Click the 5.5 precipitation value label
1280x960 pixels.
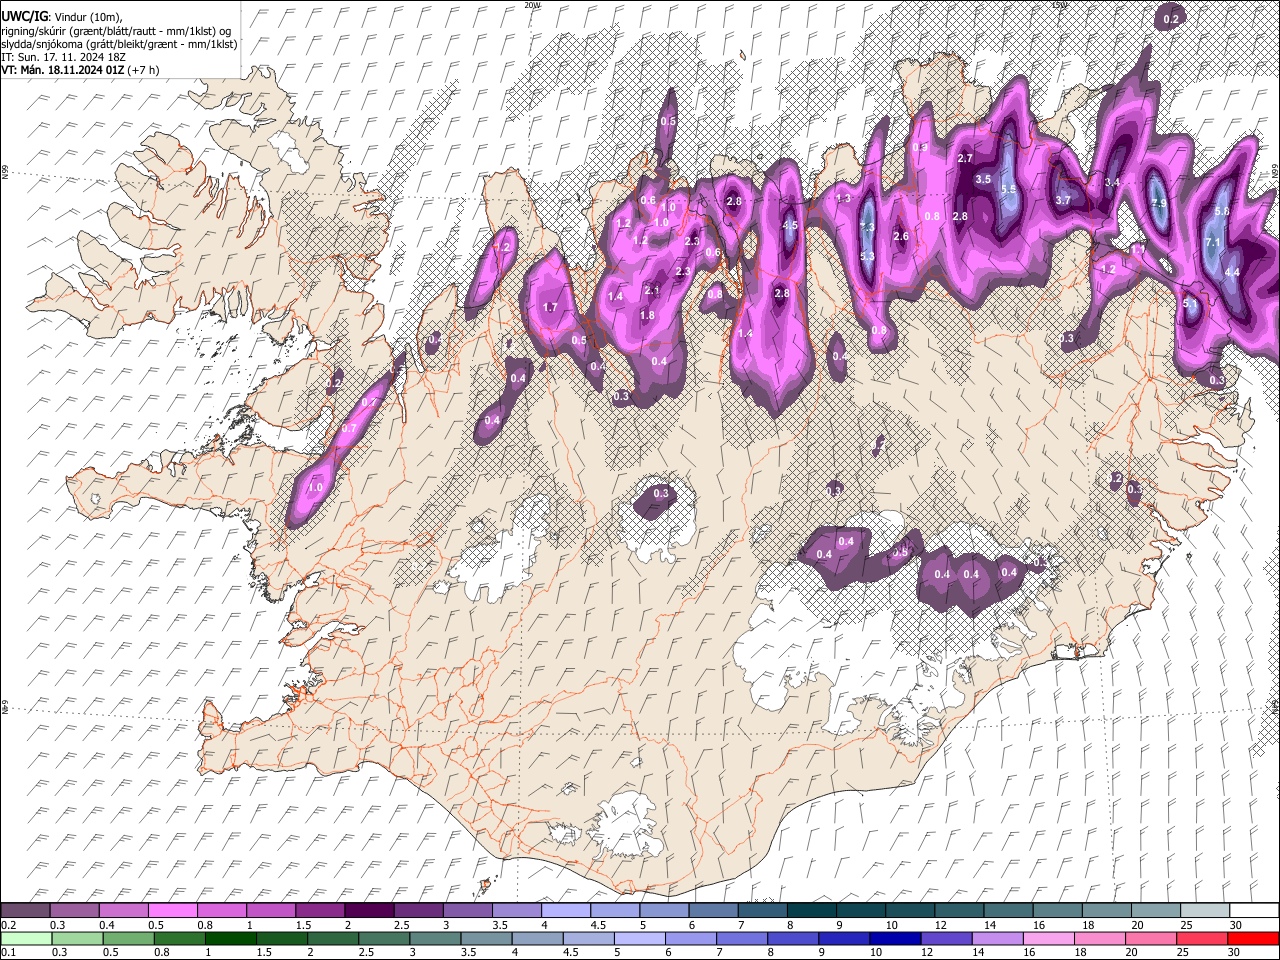(1009, 189)
